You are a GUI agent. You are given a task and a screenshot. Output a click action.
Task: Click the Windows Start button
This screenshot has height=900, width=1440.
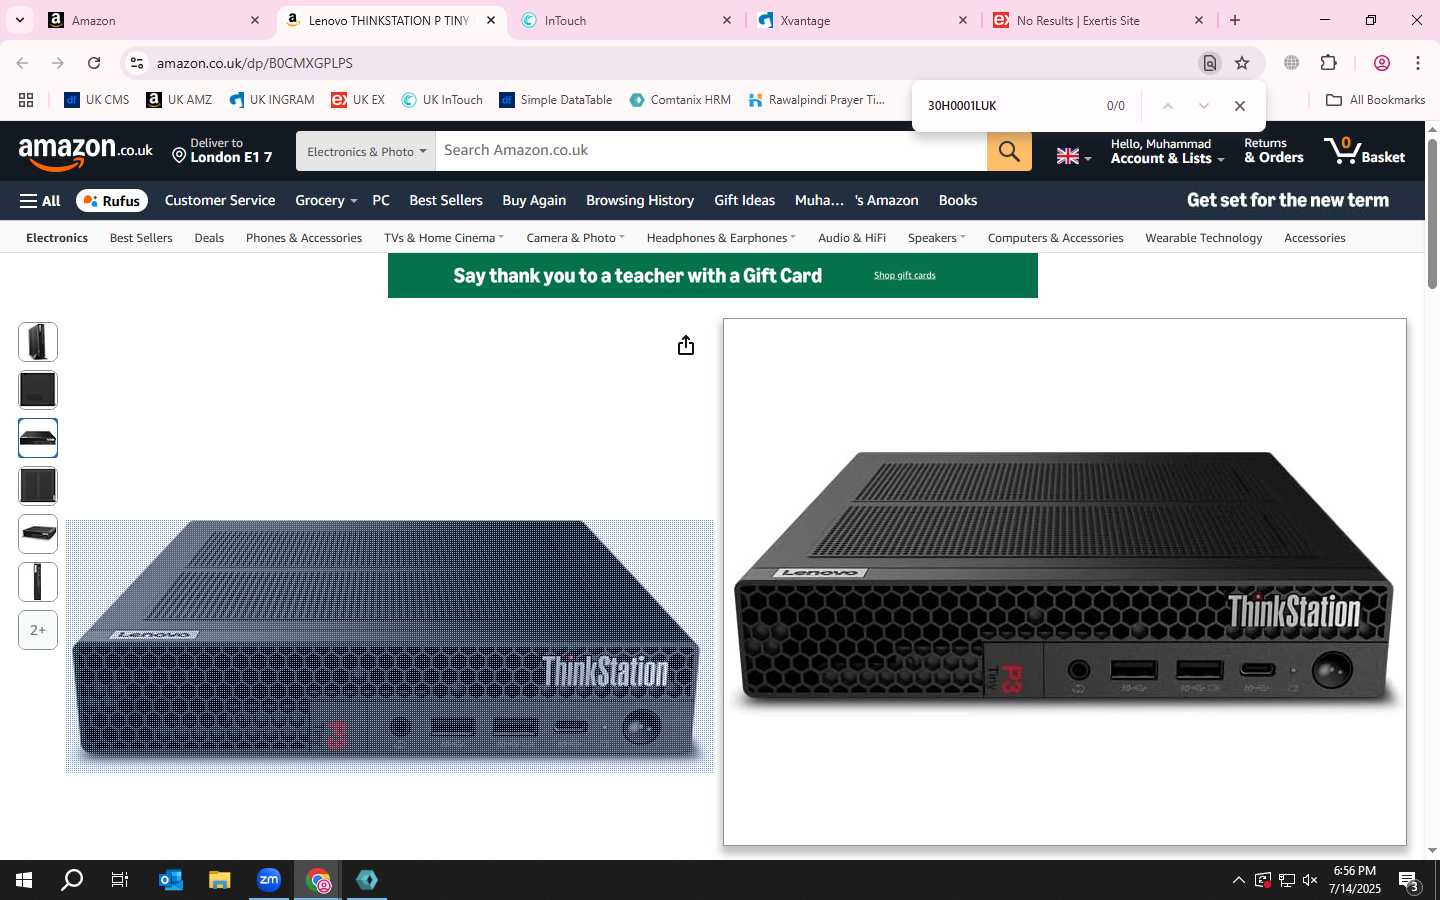[24, 880]
